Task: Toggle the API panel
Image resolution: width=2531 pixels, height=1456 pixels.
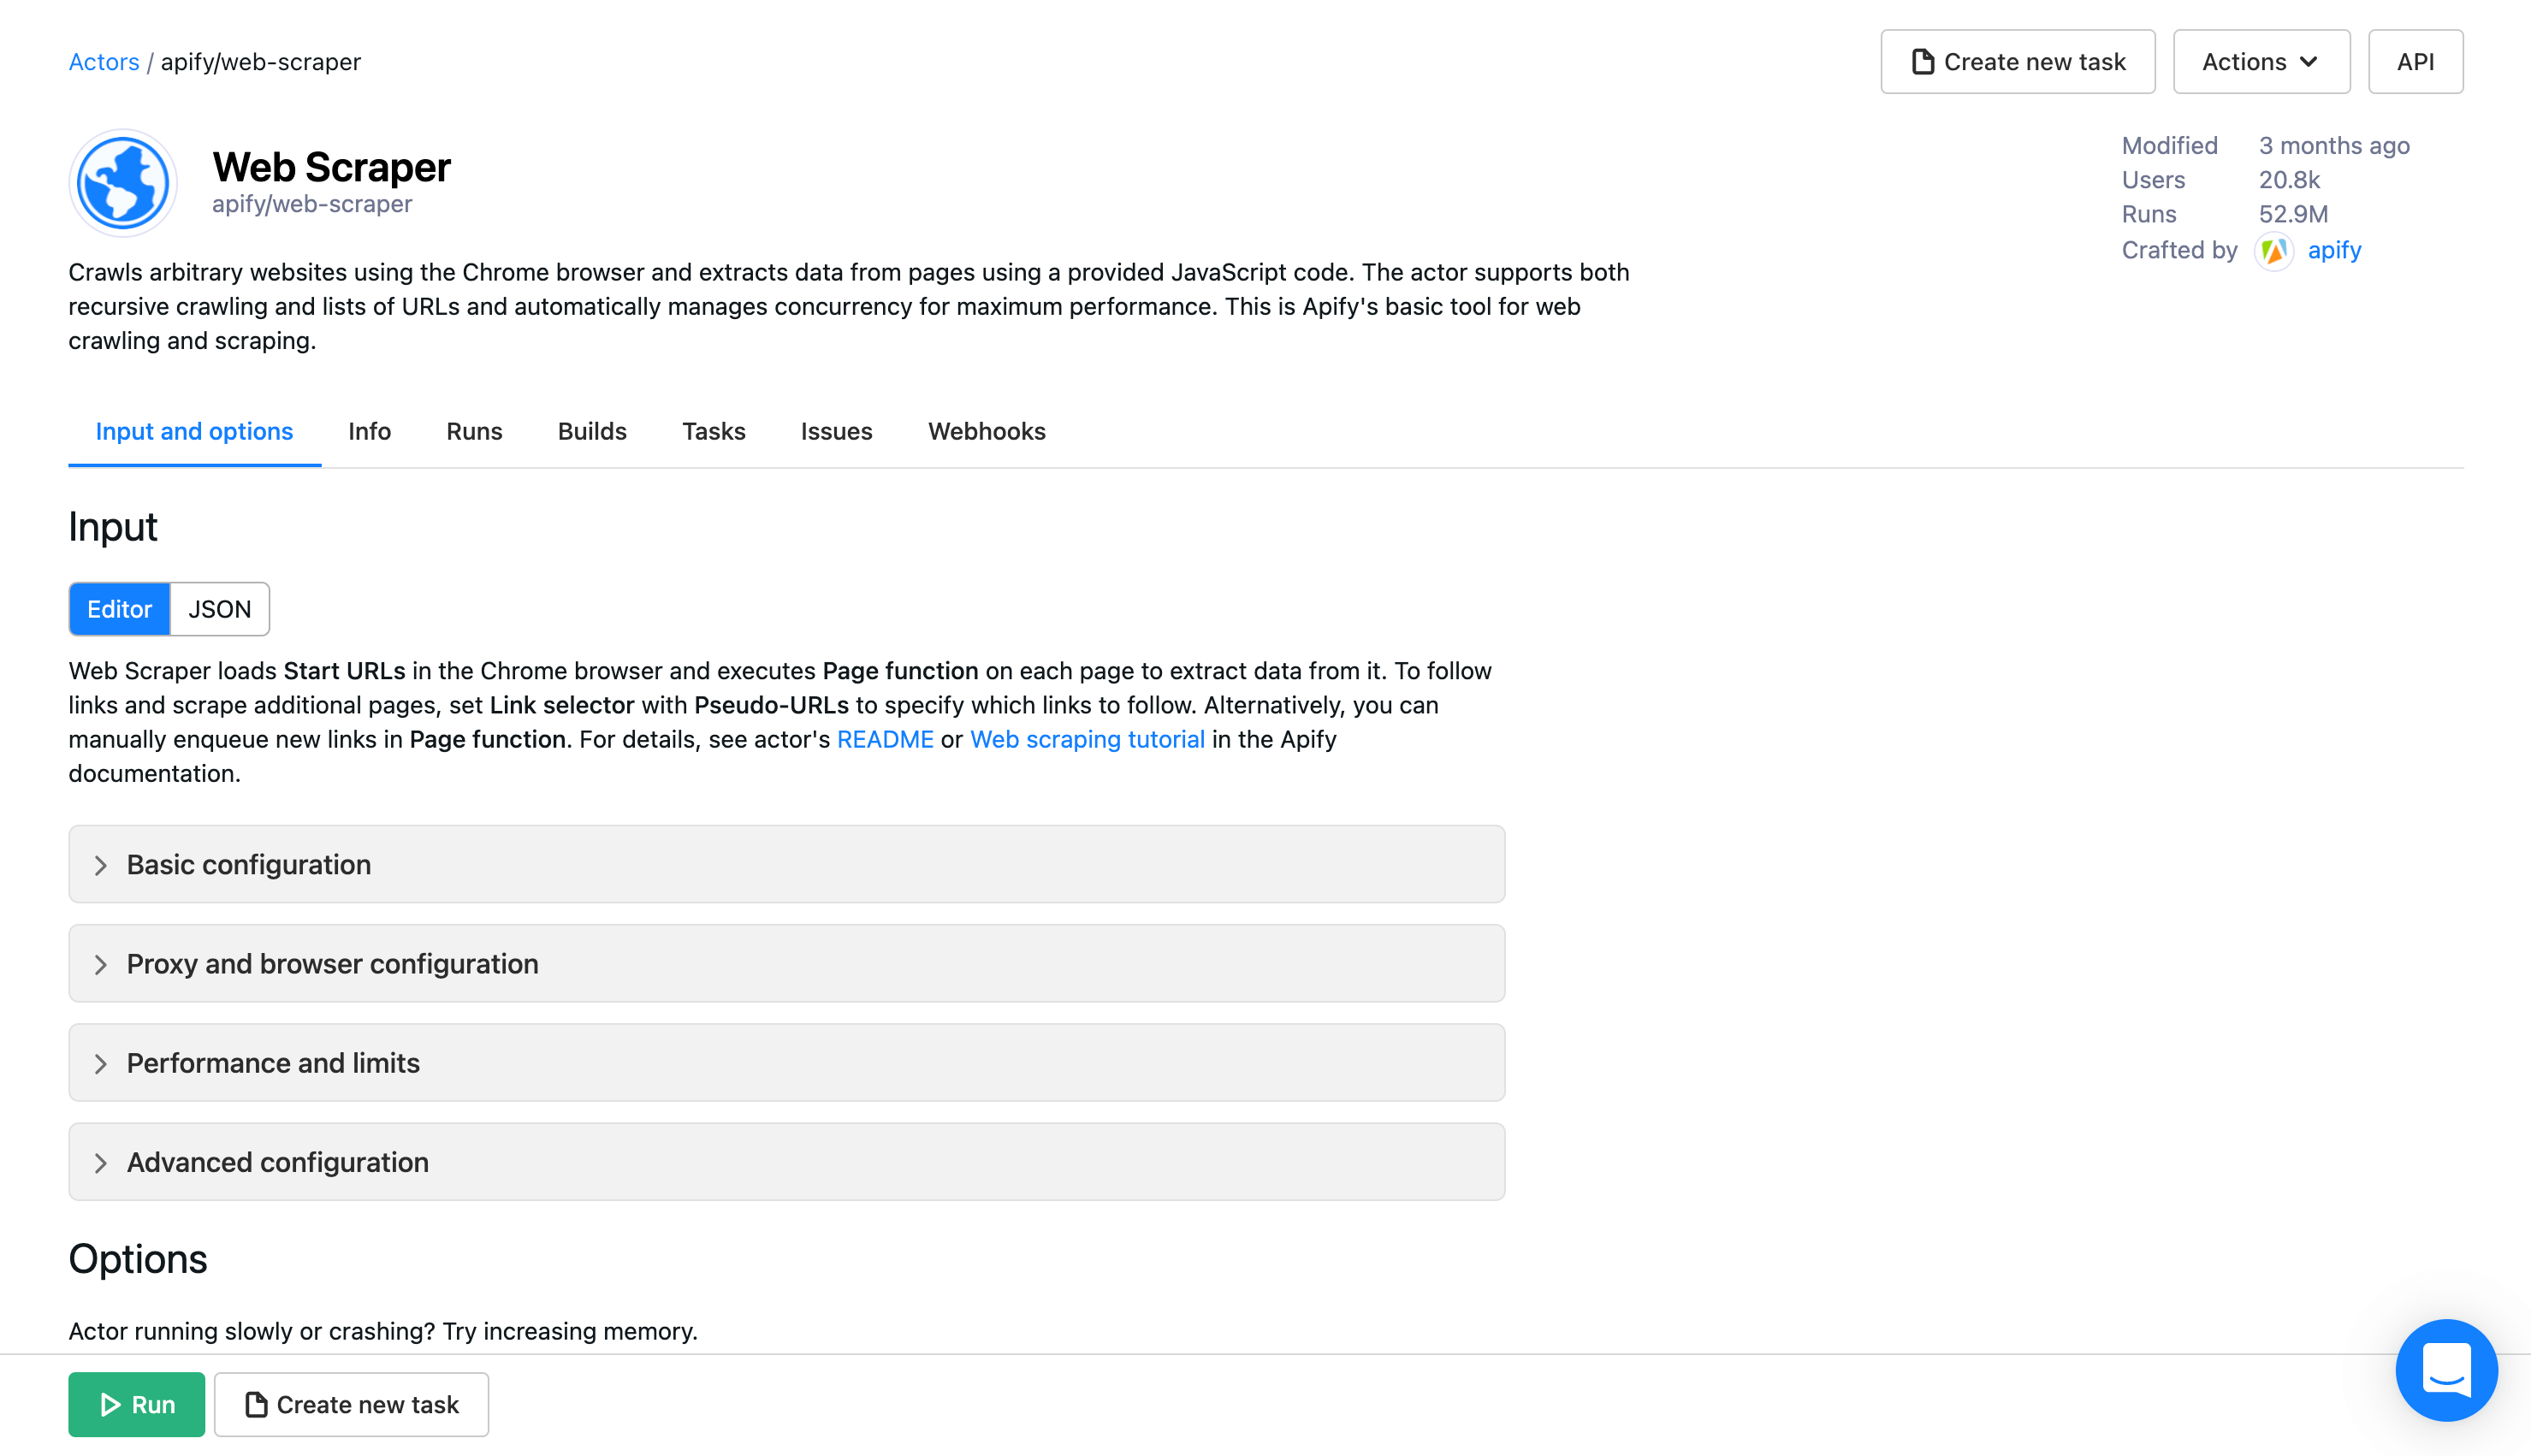Action: point(2415,61)
